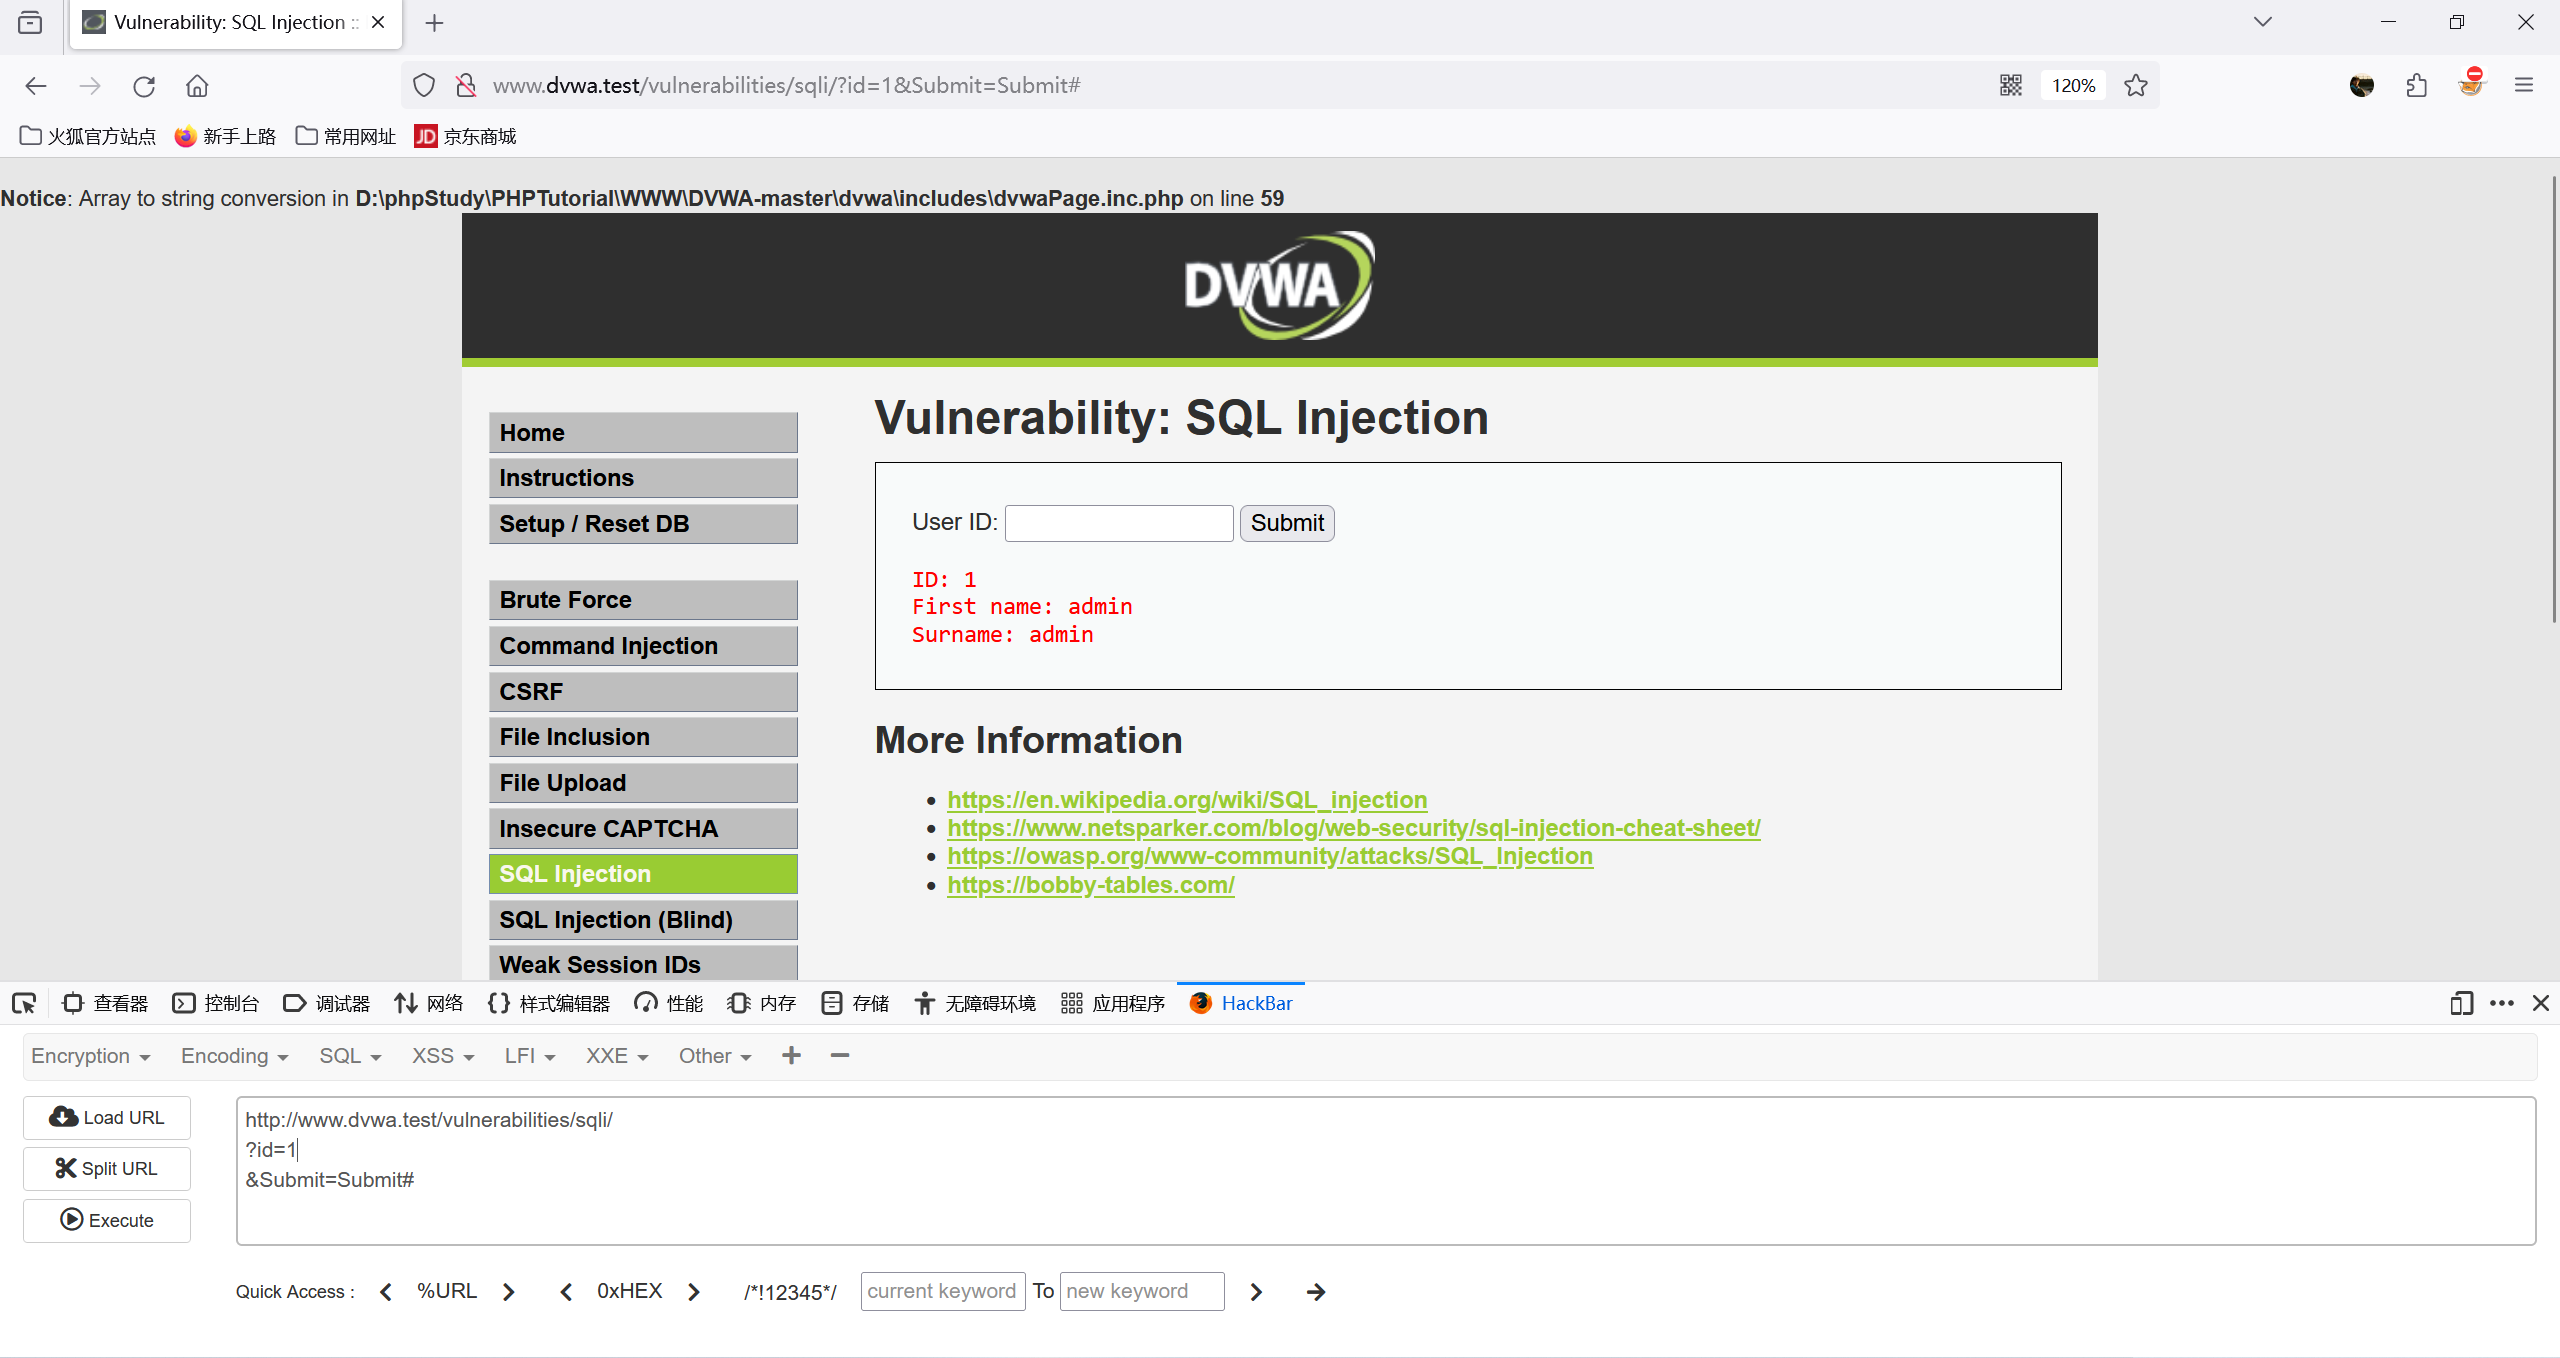The width and height of the screenshot is (2560, 1358).
Task: URL-decode with arrow left of %URL
Action: click(386, 1292)
